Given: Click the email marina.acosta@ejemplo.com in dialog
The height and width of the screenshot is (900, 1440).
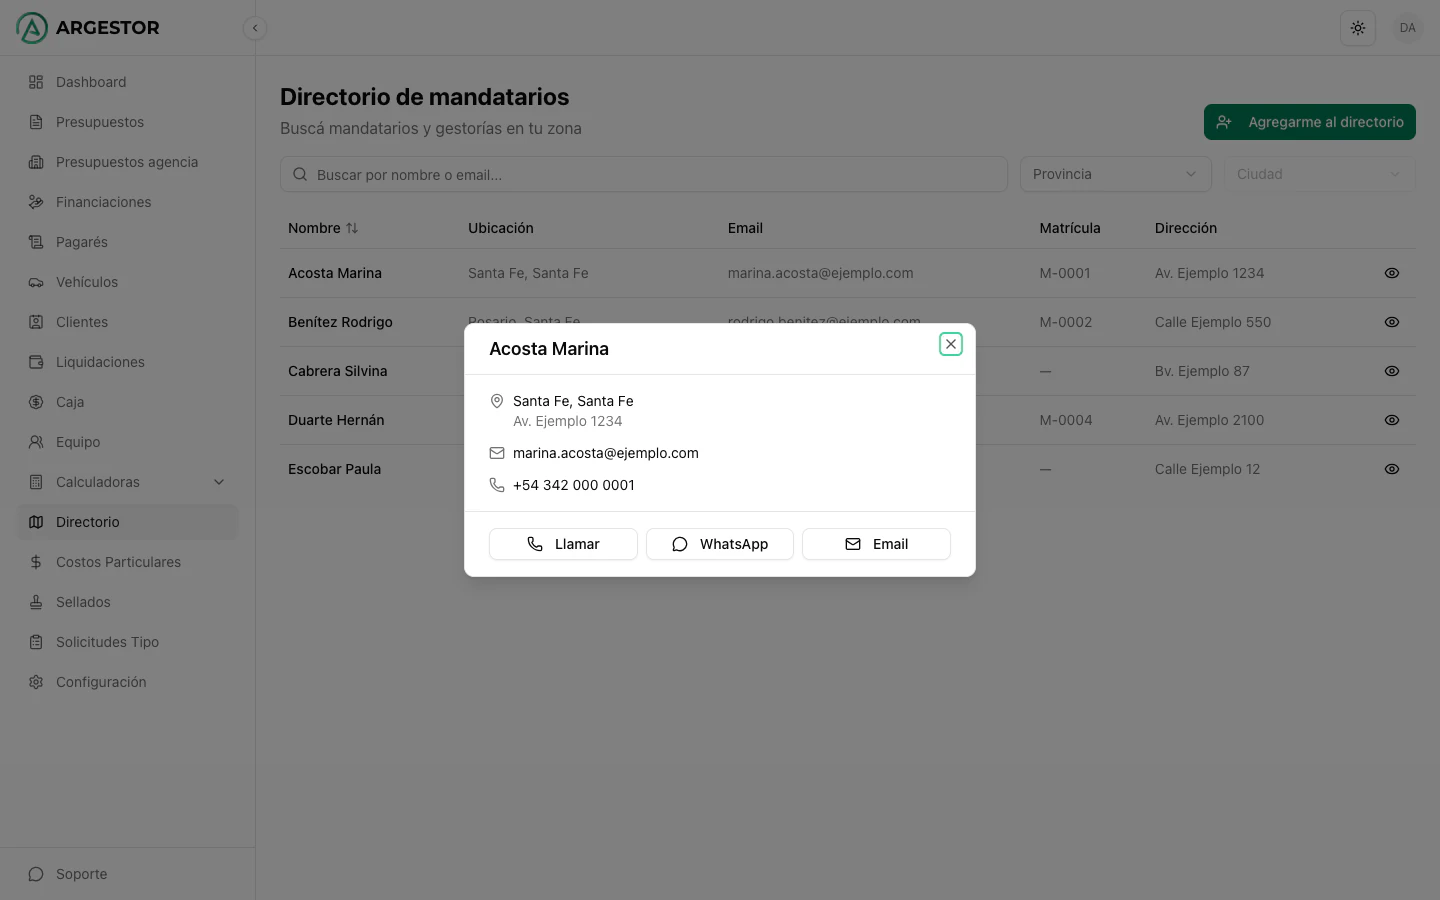Looking at the screenshot, I should tap(606, 453).
